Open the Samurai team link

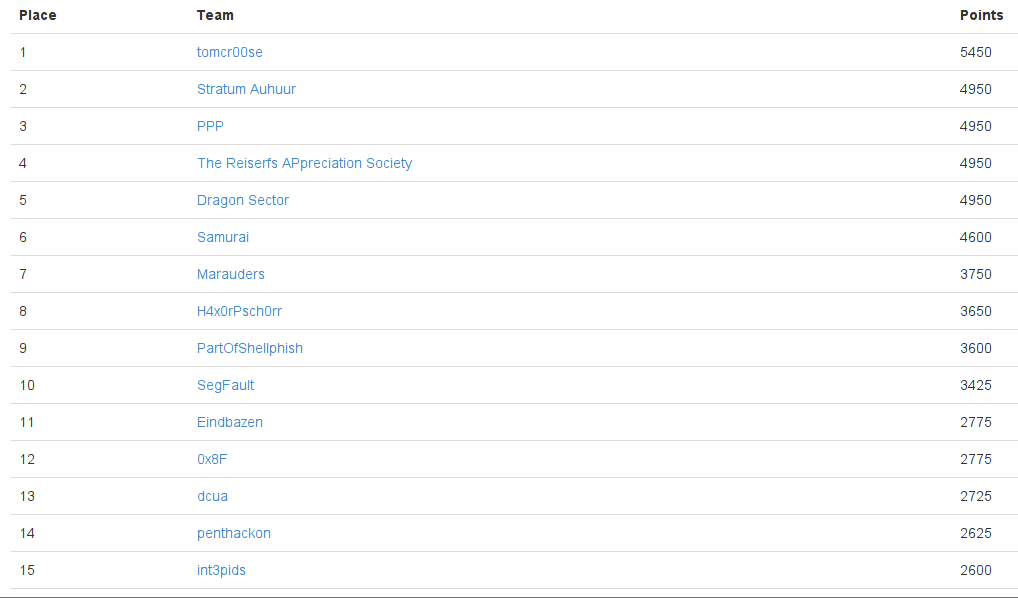pyautogui.click(x=223, y=237)
